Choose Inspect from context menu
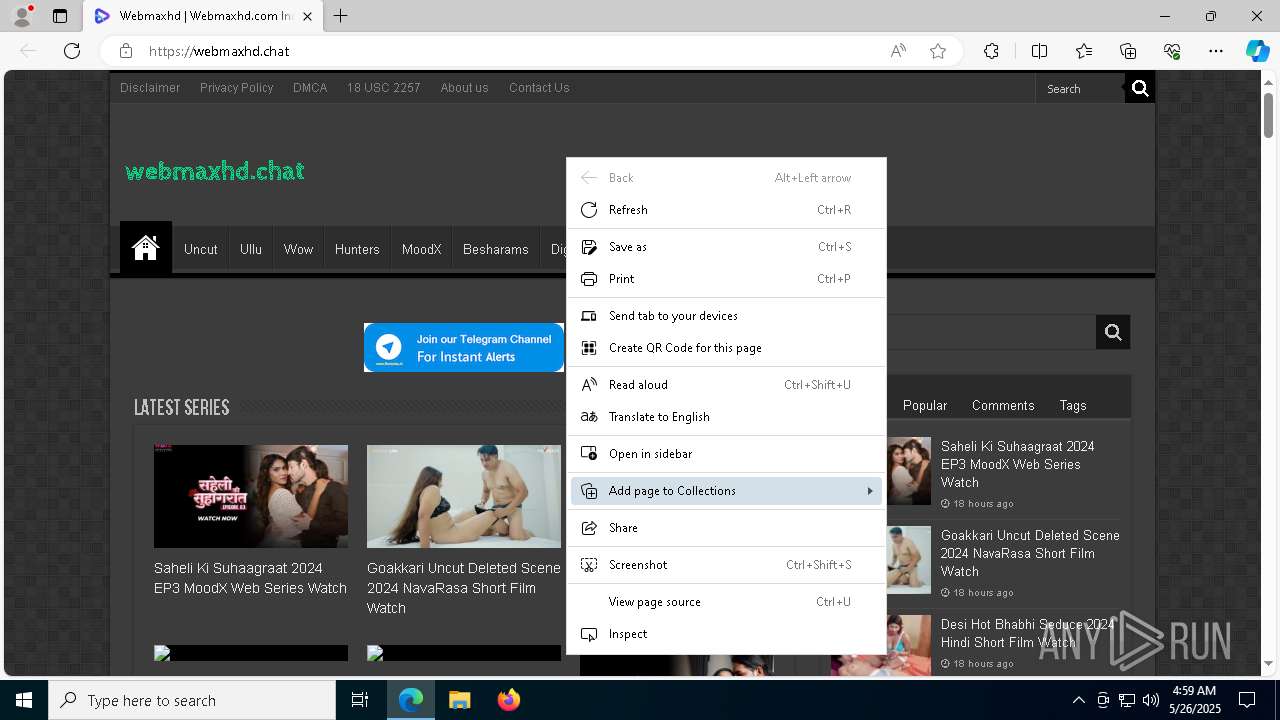Screen dimensions: 1280x720 pyautogui.click(x=726, y=634)
